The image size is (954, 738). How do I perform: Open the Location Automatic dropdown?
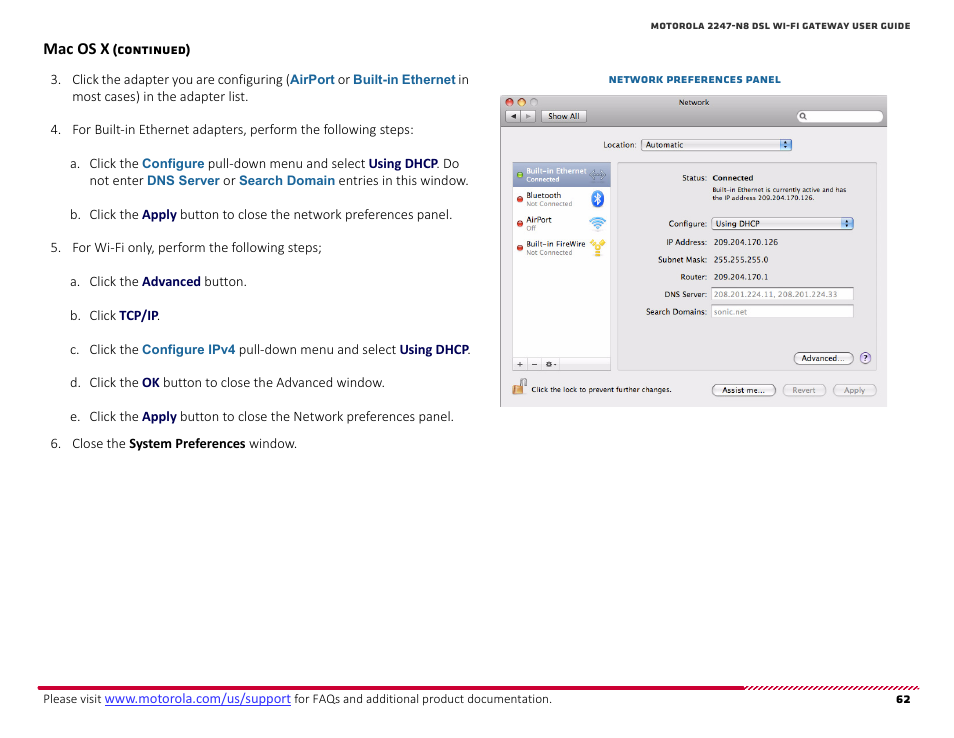tap(716, 145)
